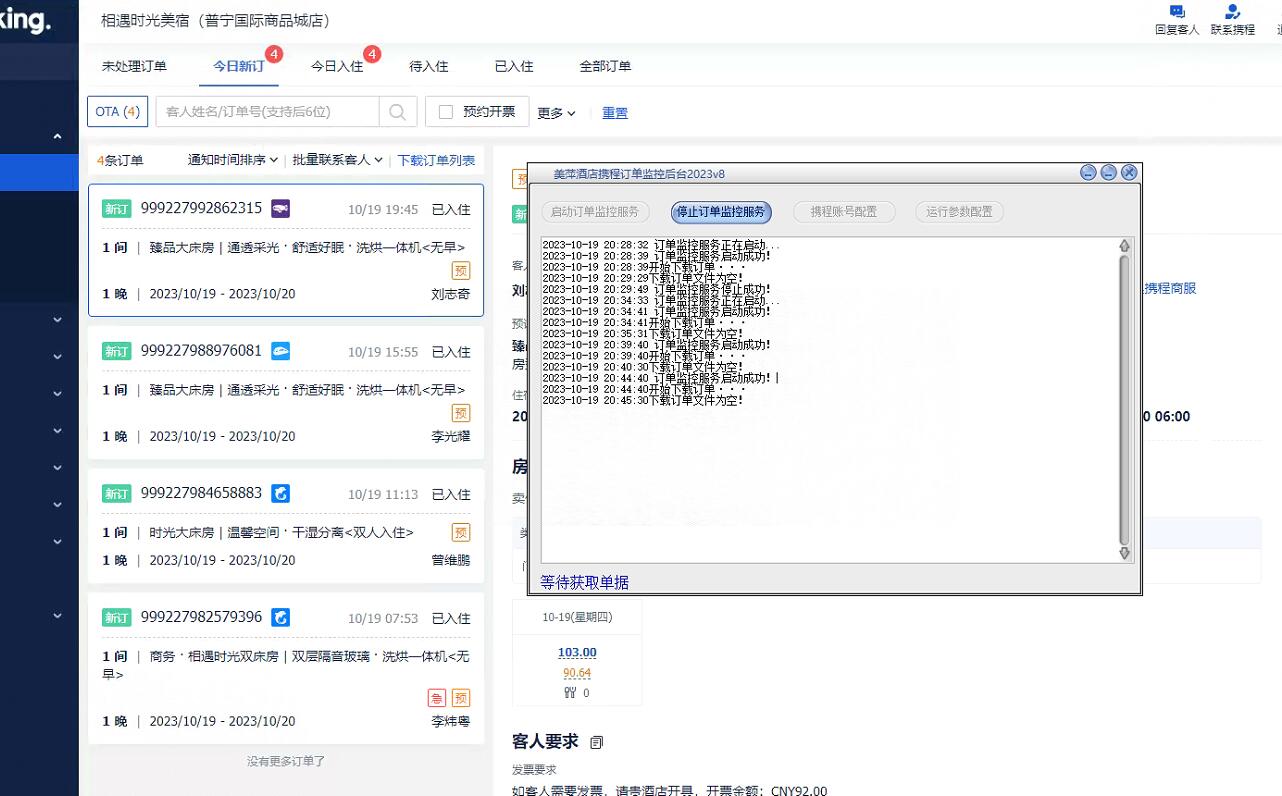Open the 更多 filter dropdown
The width and height of the screenshot is (1282, 796).
tap(556, 113)
